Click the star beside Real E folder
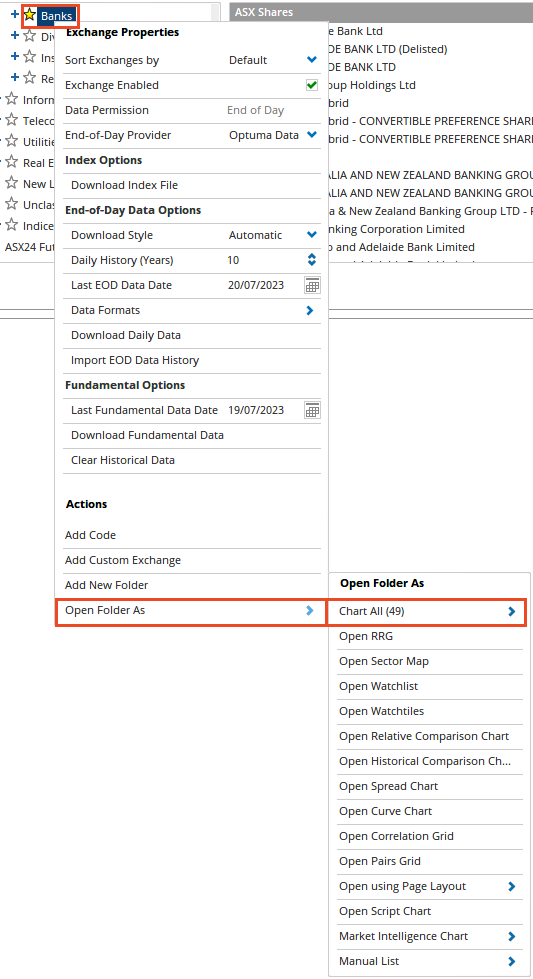 click(11, 162)
